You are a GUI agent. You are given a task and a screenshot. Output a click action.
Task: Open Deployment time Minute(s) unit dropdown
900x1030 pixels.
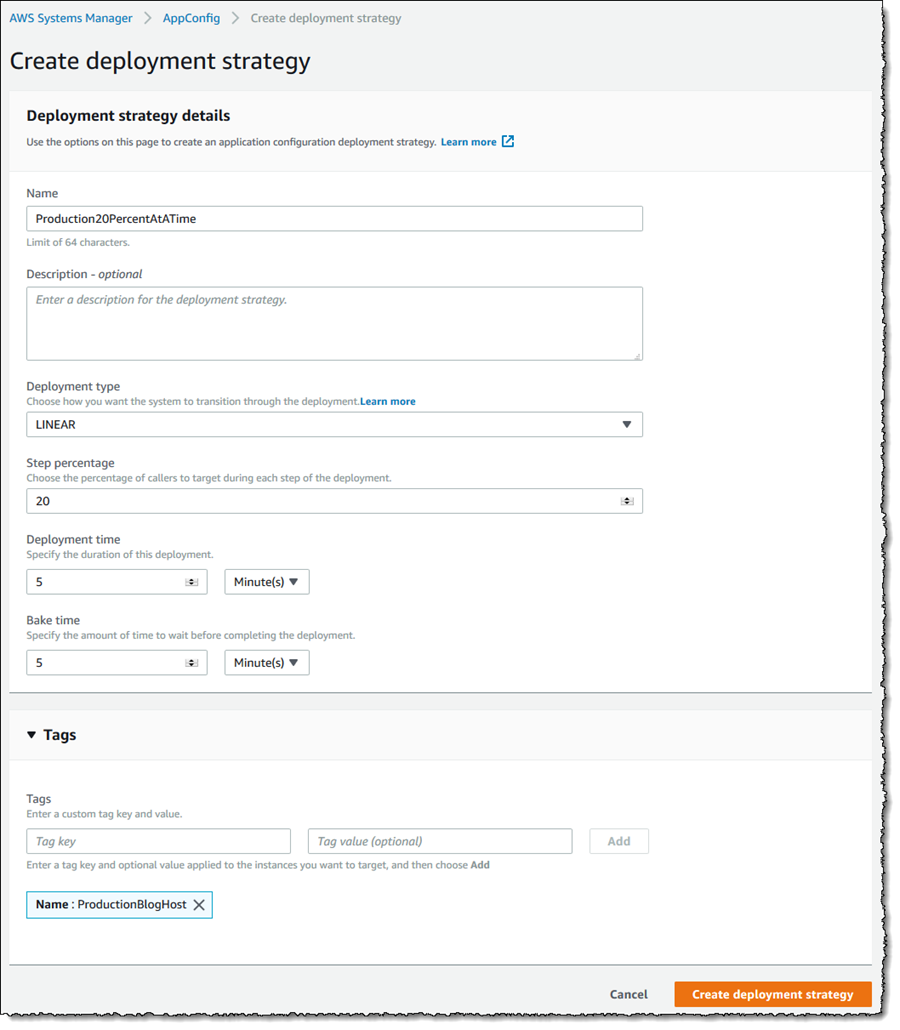[267, 582]
